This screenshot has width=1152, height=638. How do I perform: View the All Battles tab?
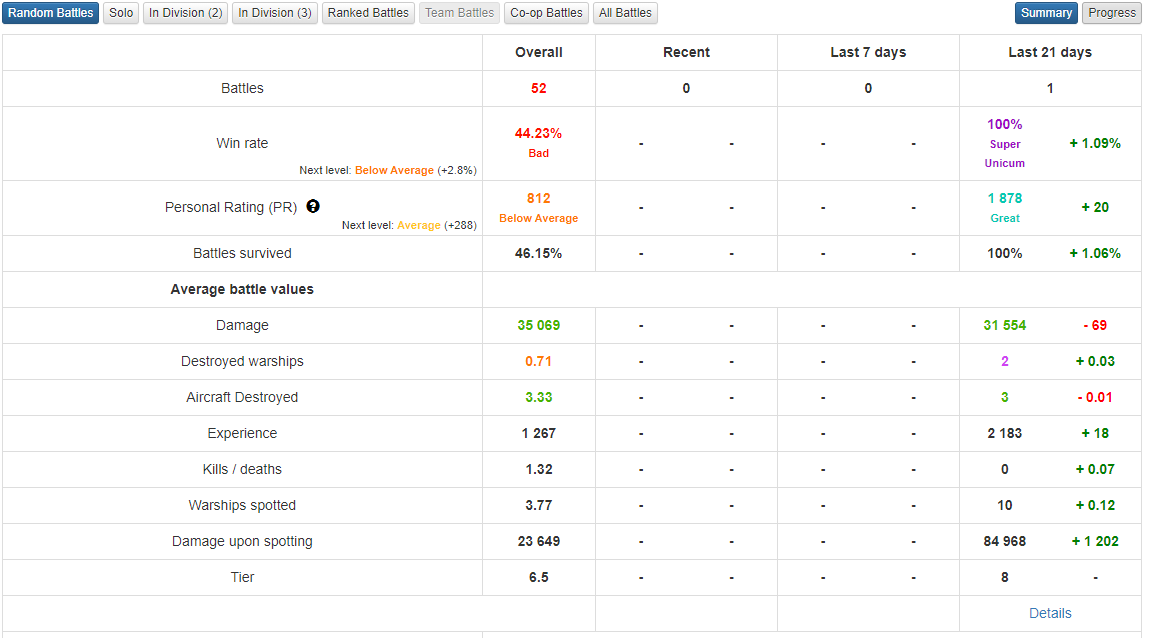coord(625,13)
